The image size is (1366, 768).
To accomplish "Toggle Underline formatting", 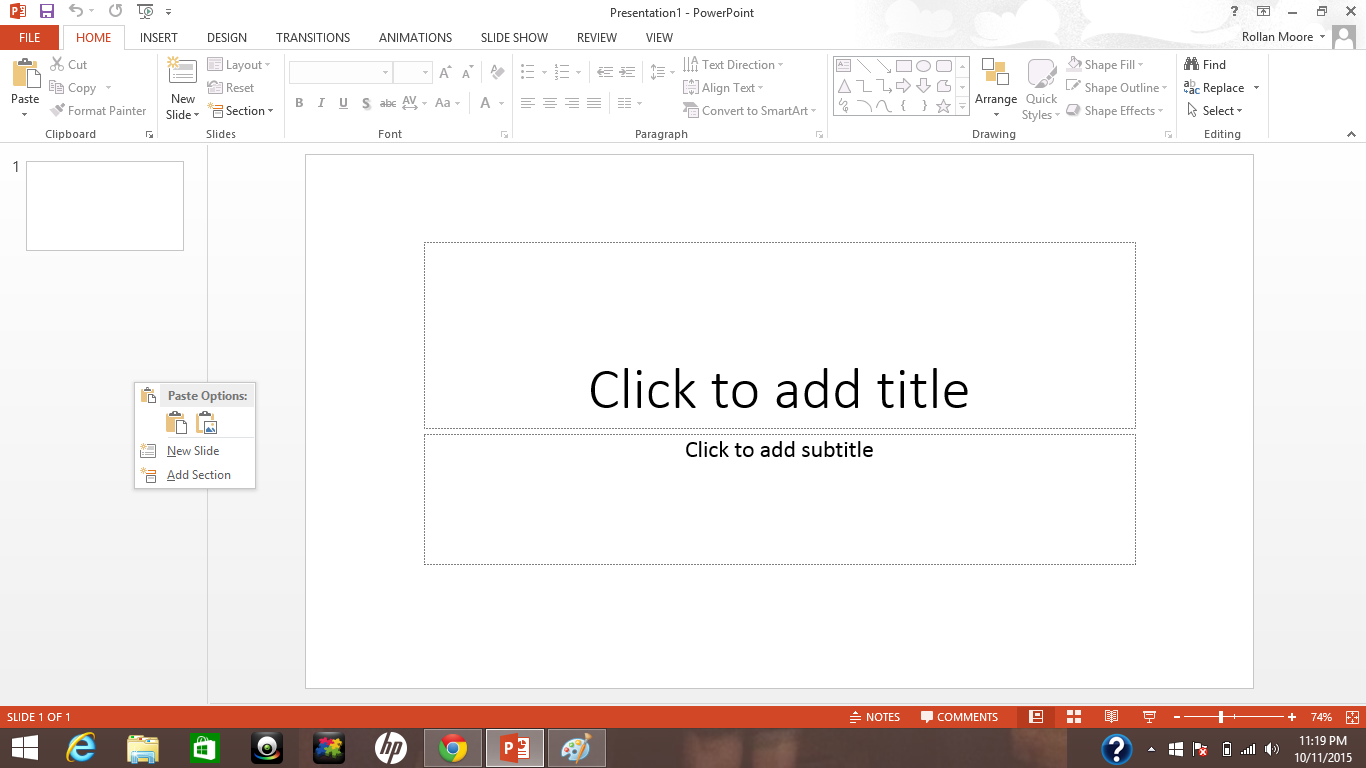I will click(x=343, y=103).
